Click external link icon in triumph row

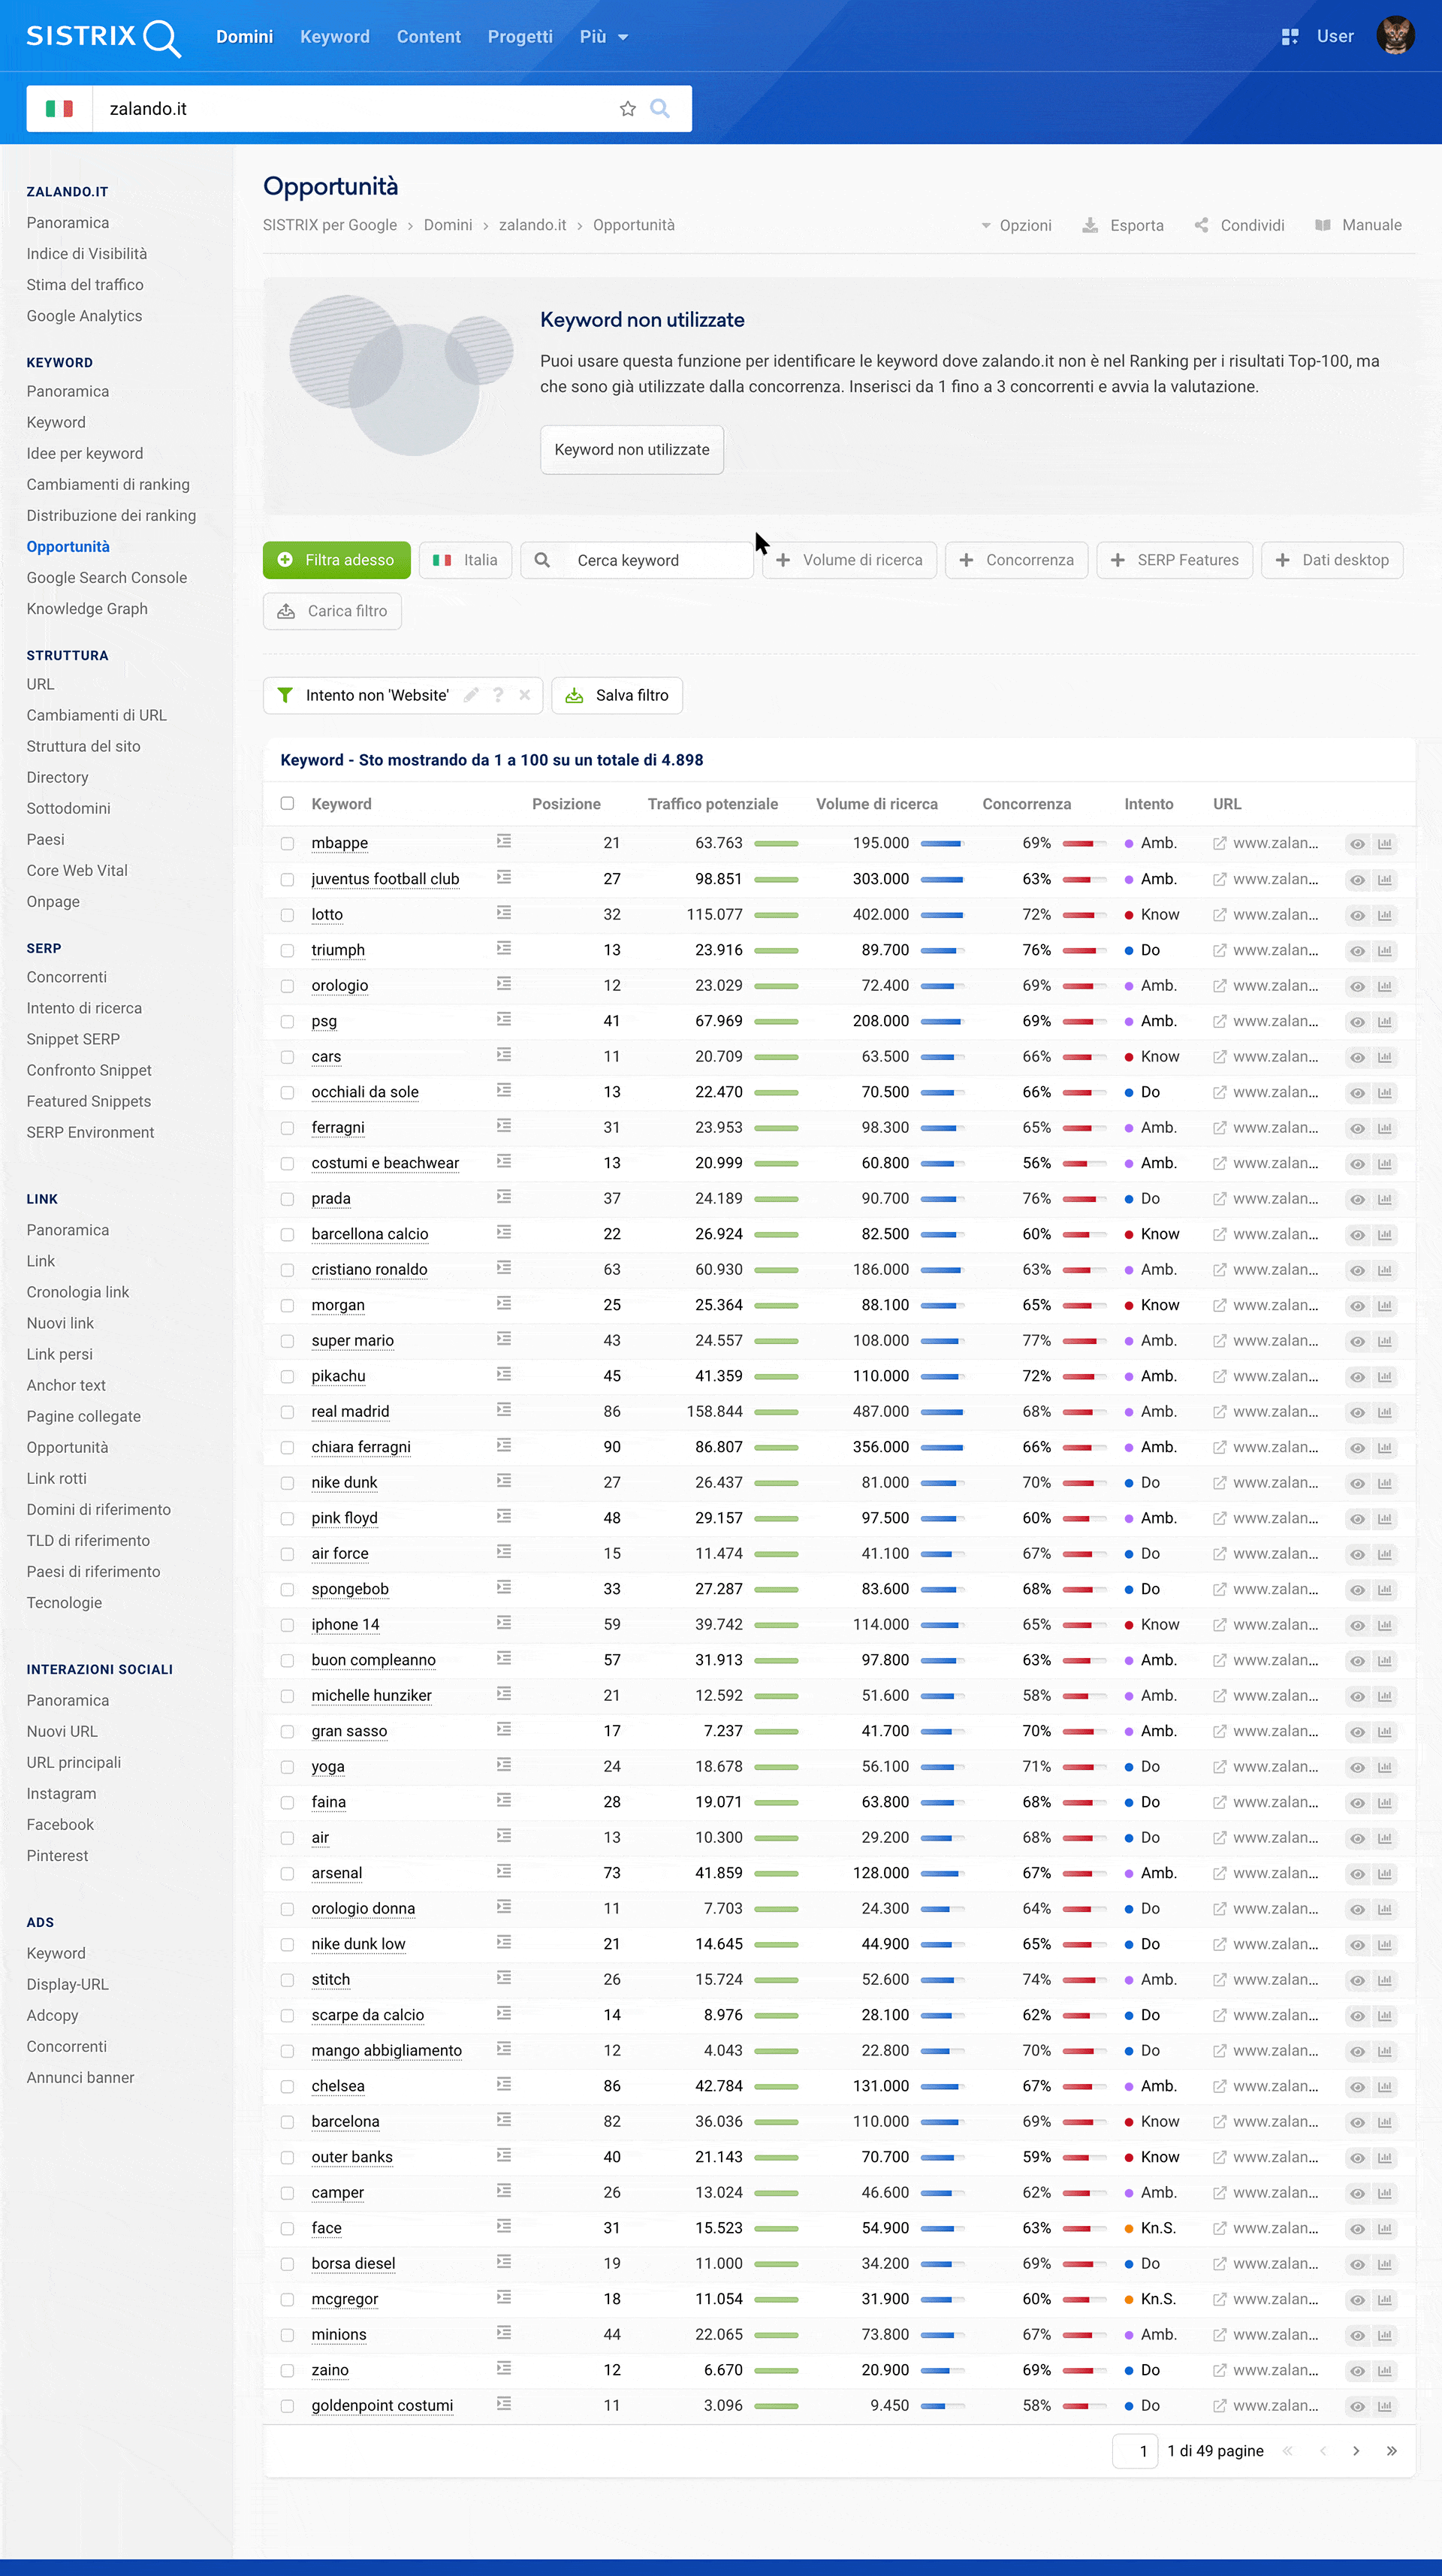(1219, 950)
